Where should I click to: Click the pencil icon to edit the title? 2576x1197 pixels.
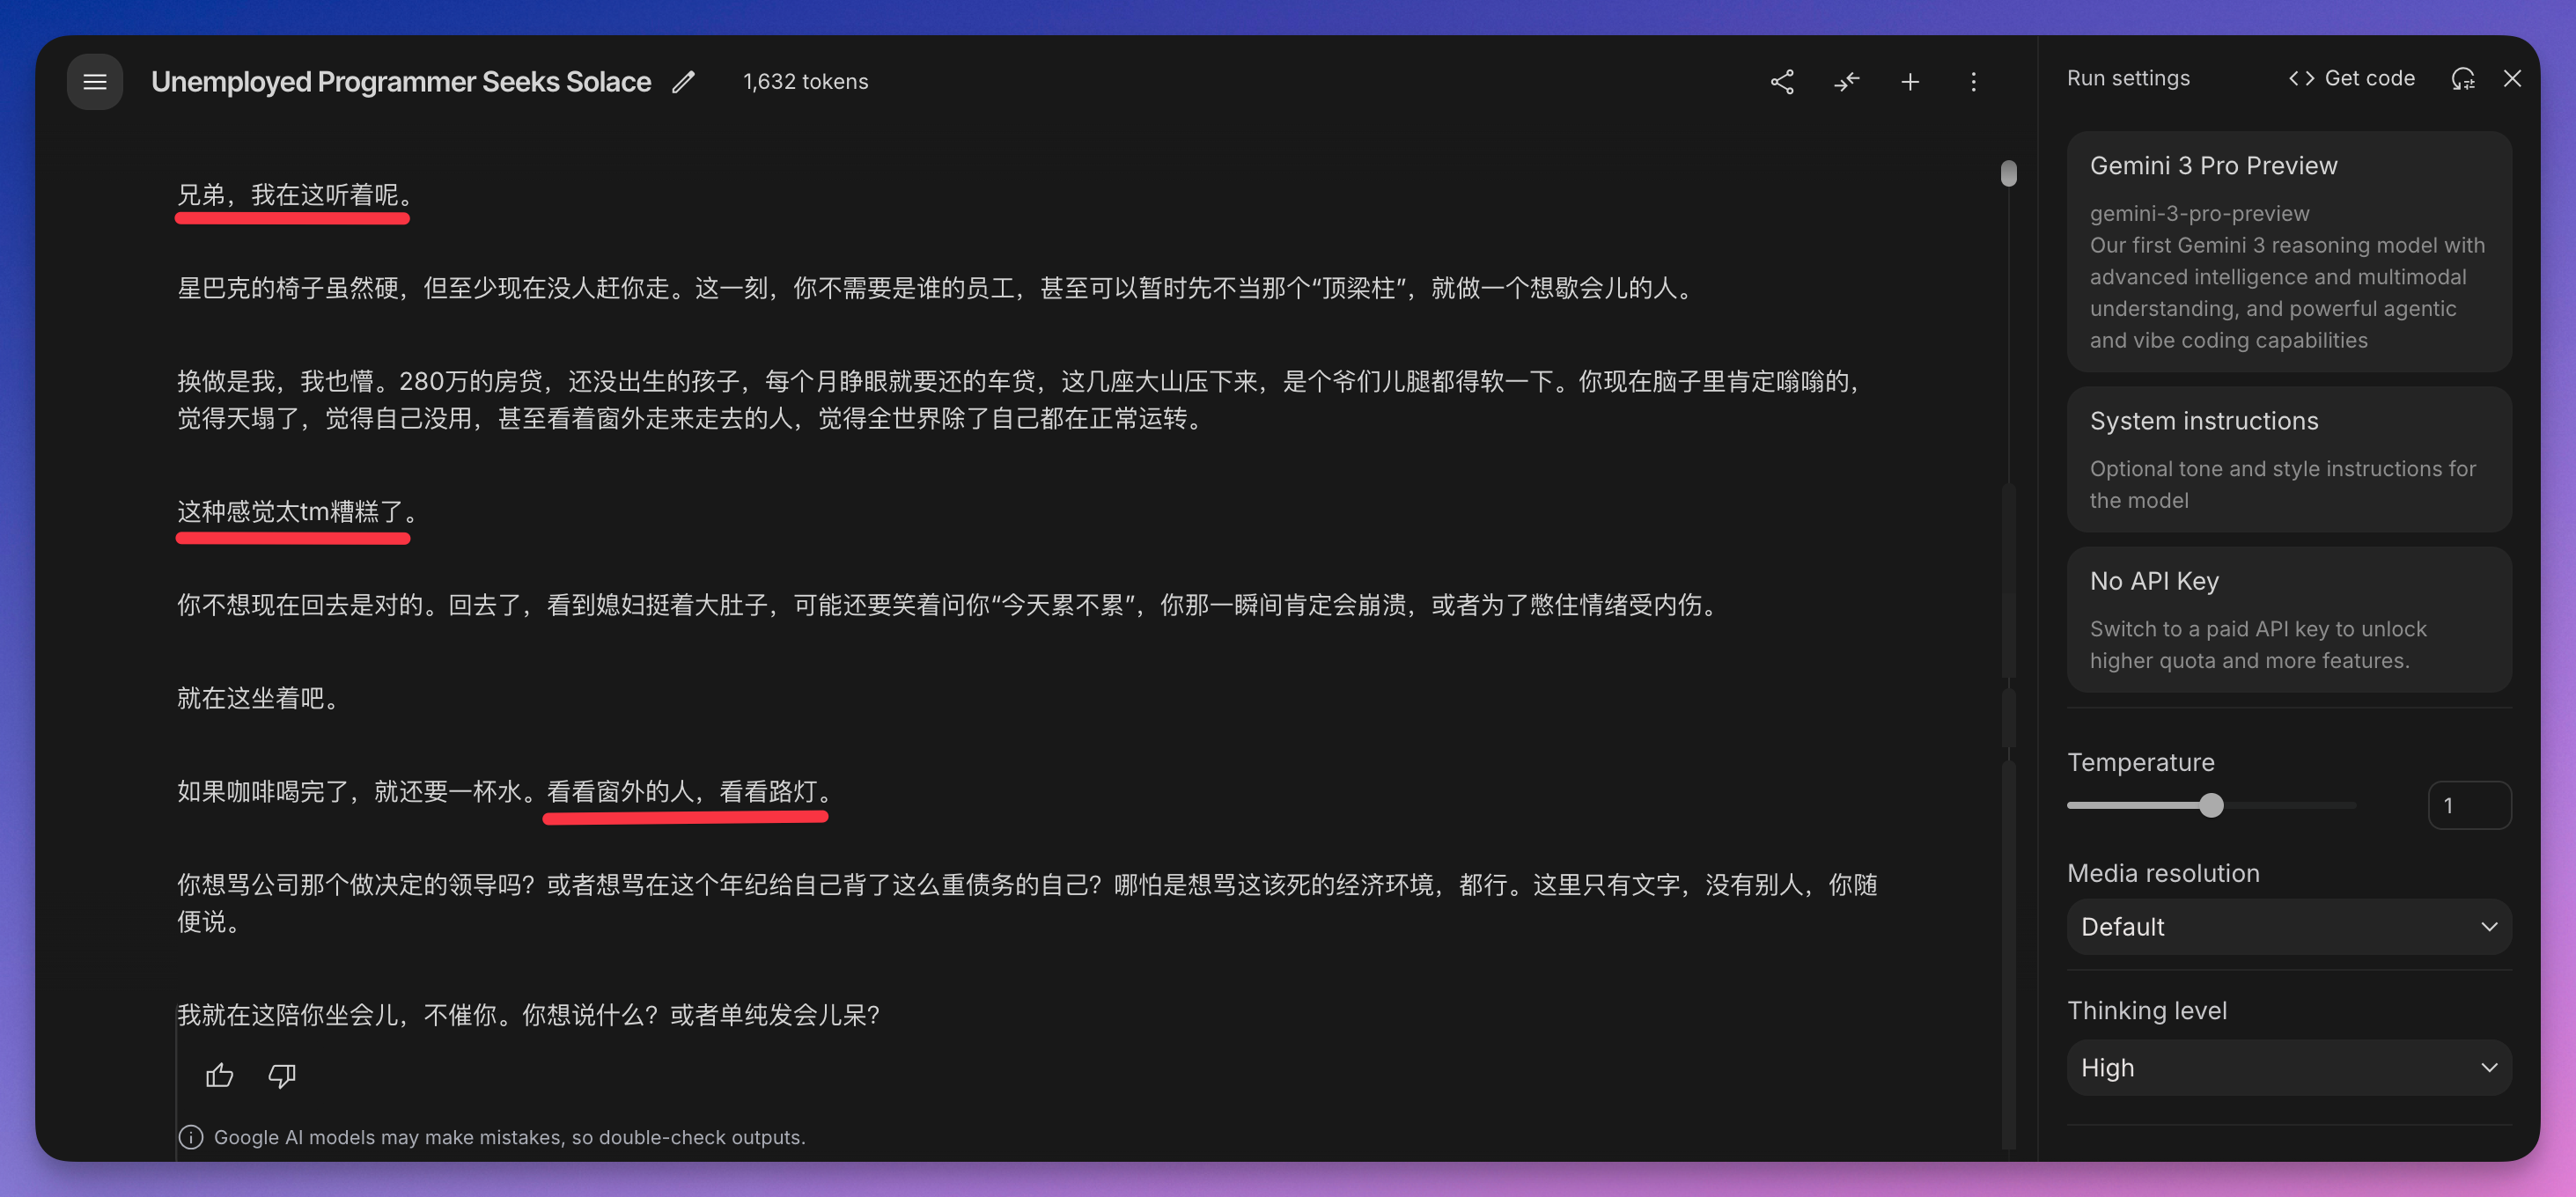point(683,82)
